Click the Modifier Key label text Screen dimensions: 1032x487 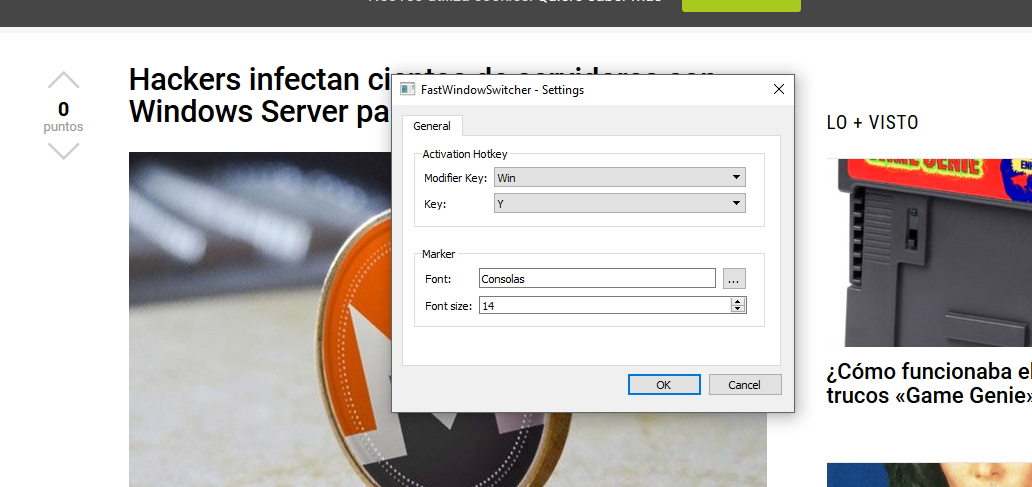(455, 178)
